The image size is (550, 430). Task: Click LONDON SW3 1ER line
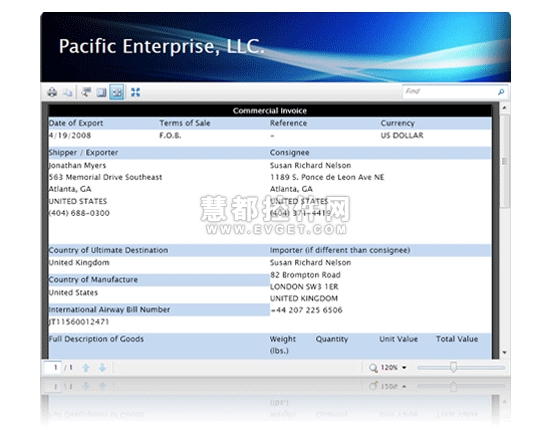[x=304, y=287]
